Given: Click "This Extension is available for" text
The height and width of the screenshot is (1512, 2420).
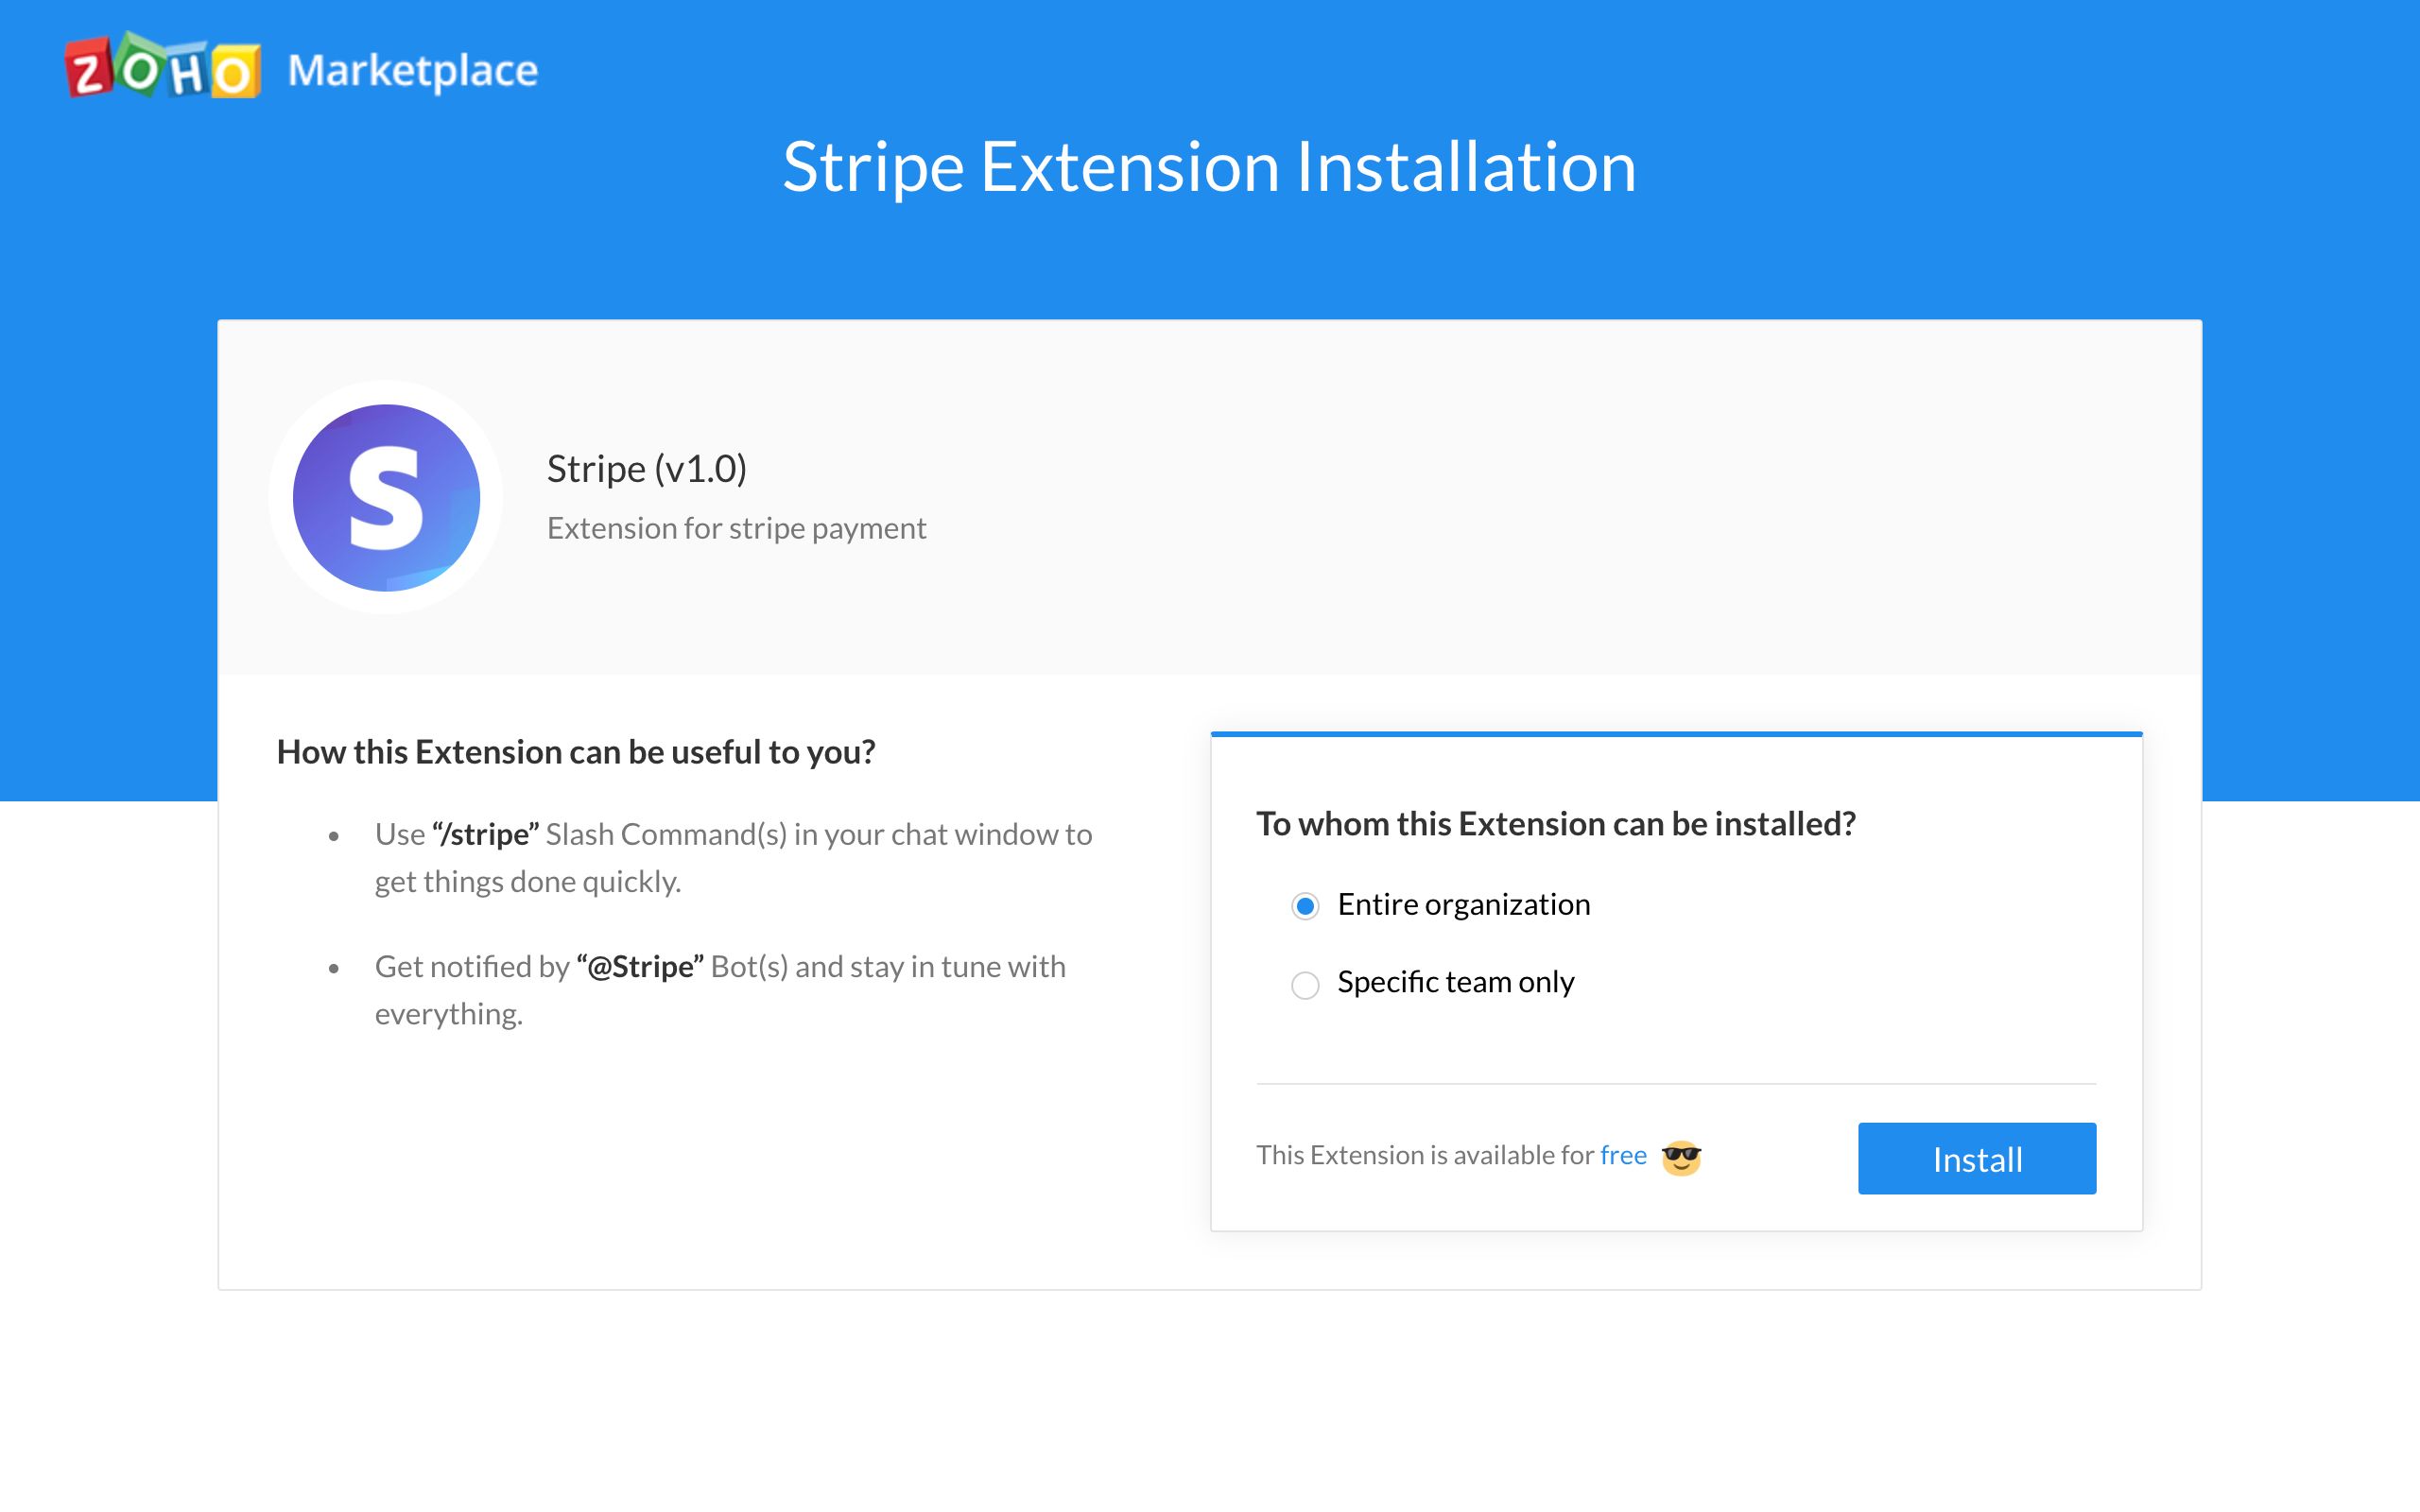Looking at the screenshot, I should click(1424, 1155).
